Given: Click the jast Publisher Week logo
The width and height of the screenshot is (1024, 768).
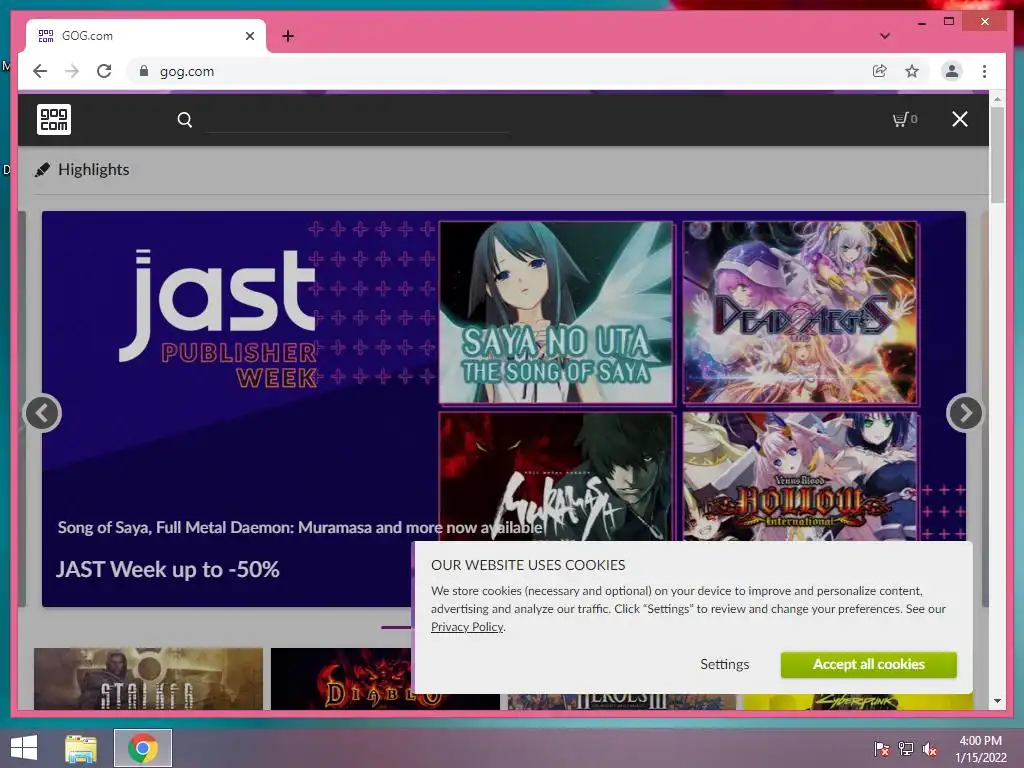Looking at the screenshot, I should click(x=219, y=319).
